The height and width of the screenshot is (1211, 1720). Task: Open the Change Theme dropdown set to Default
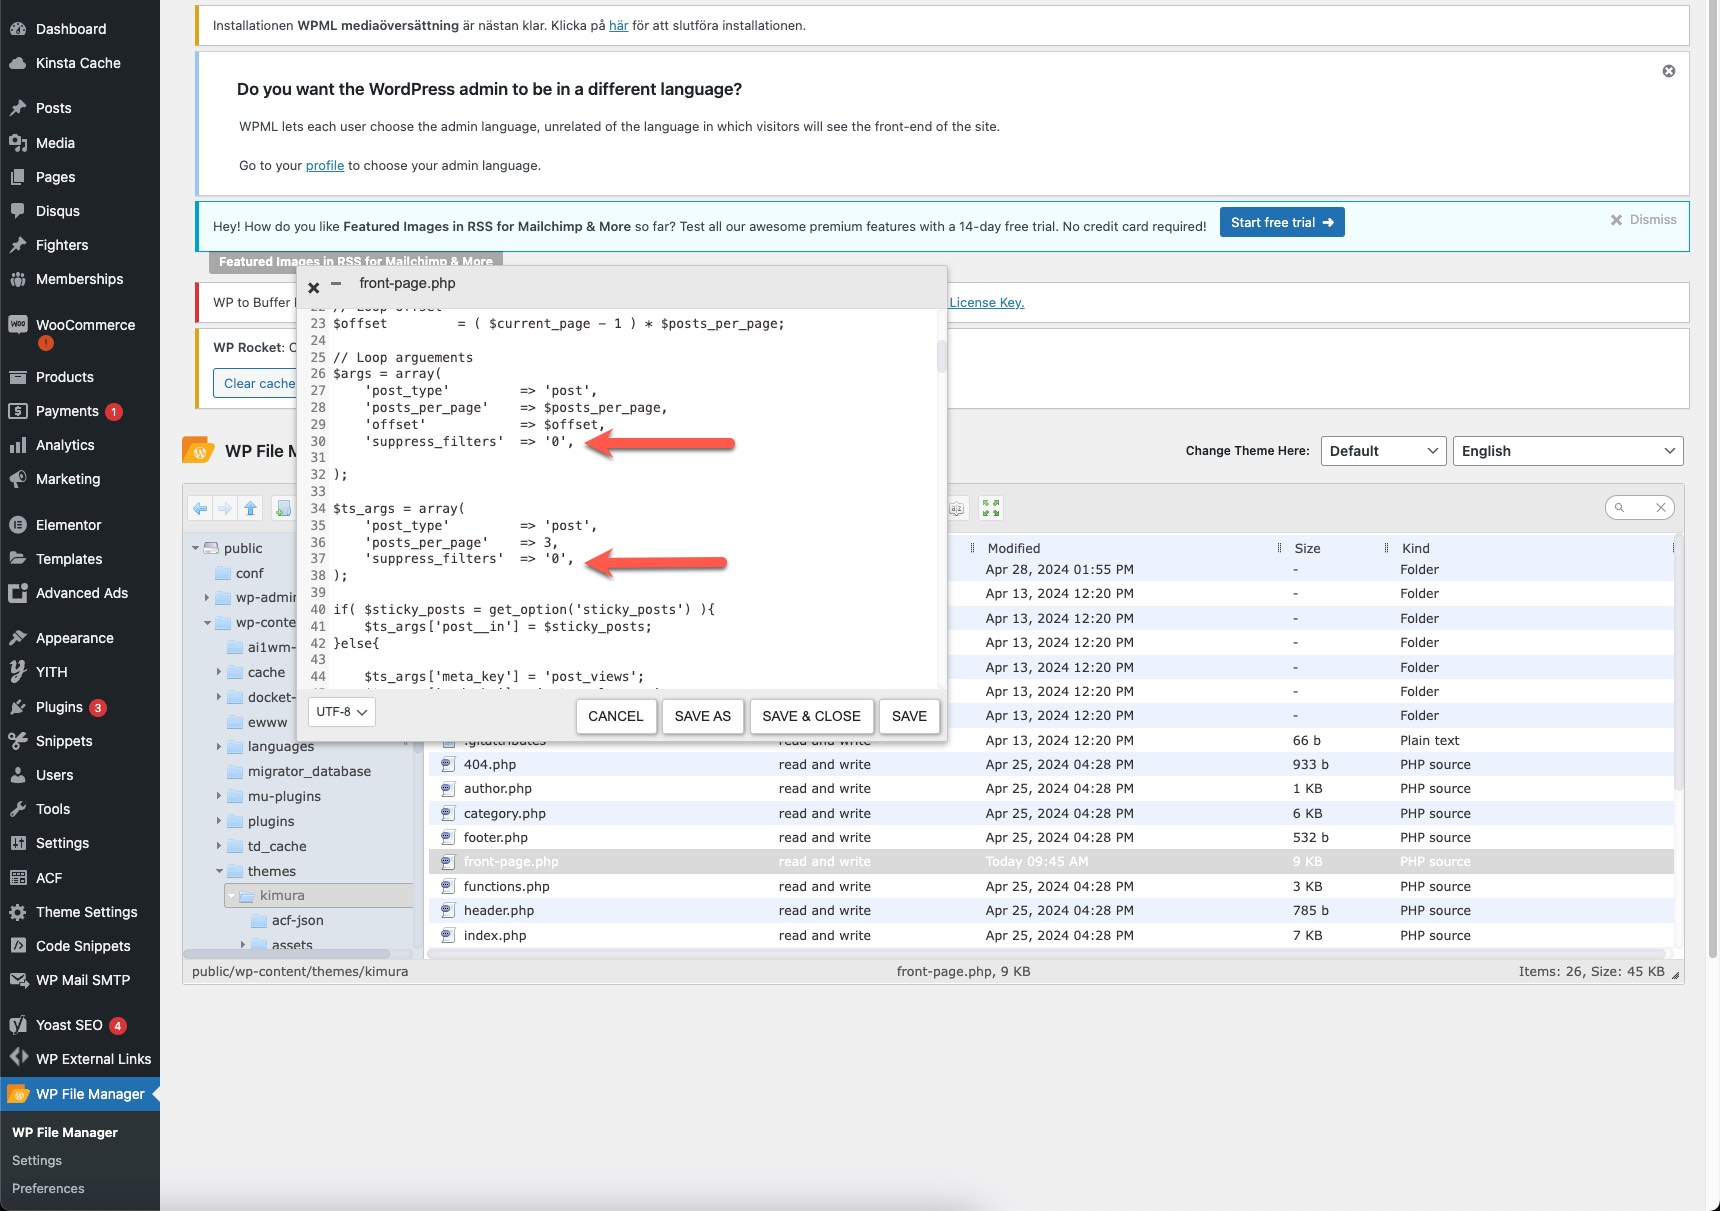(1384, 451)
